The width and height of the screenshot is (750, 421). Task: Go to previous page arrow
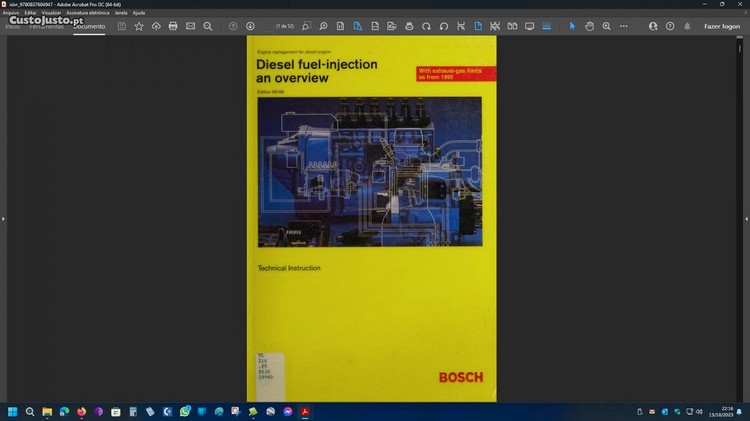click(233, 26)
